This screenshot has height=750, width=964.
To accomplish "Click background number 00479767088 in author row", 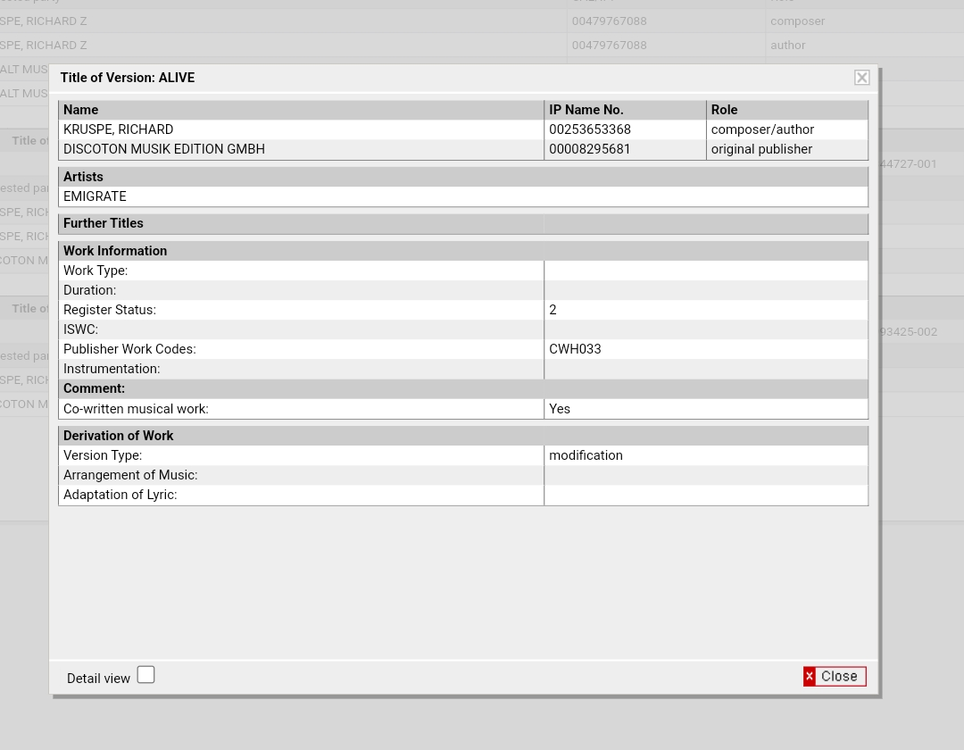I will tap(609, 45).
